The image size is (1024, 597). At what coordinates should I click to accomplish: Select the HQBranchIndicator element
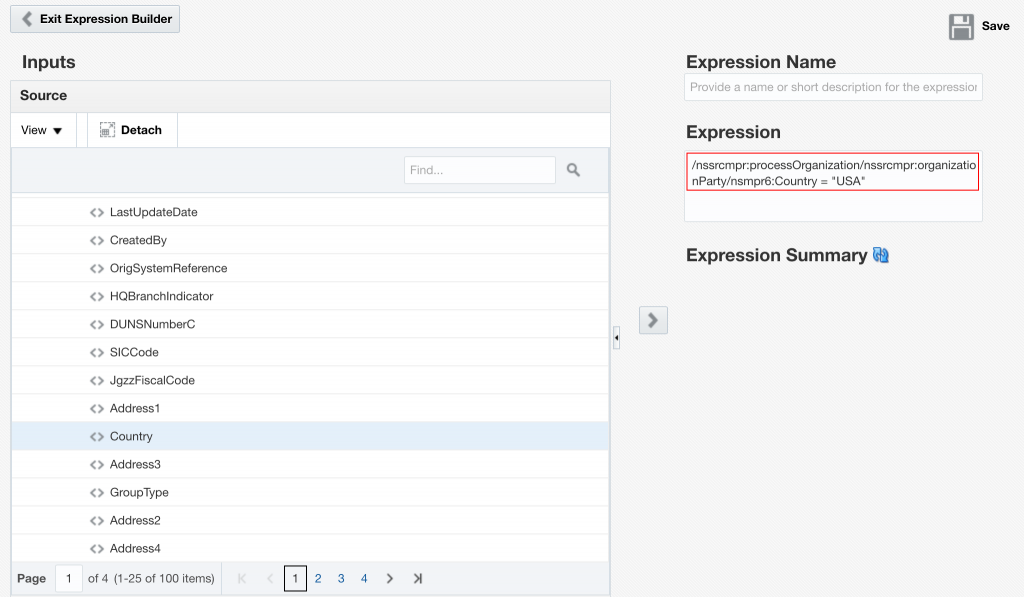tap(161, 296)
